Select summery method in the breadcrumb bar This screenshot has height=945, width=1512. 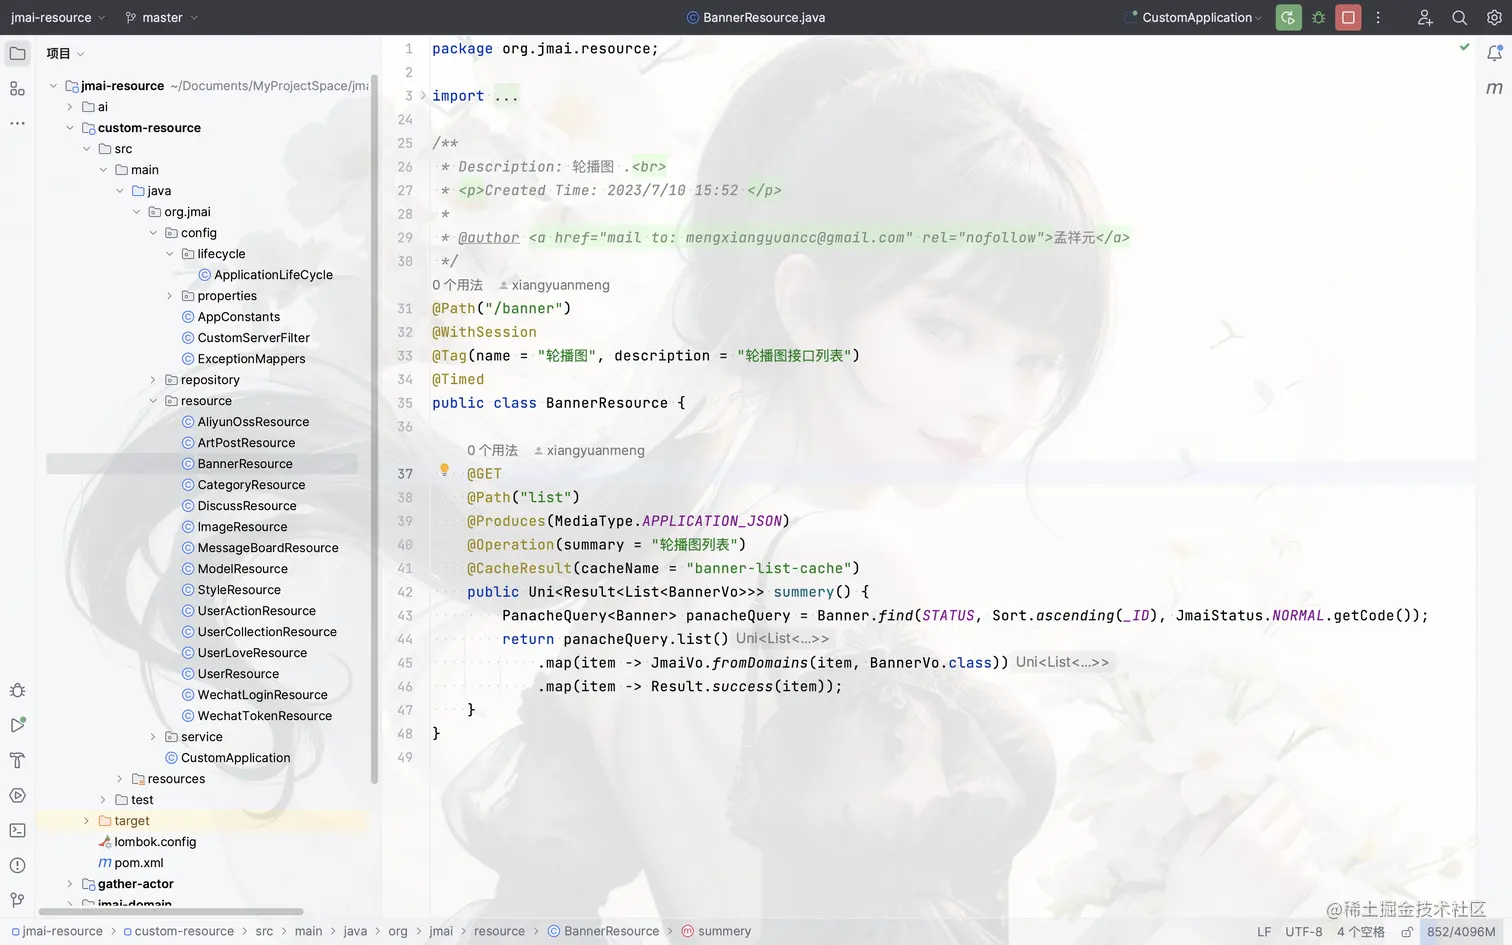[x=716, y=931]
